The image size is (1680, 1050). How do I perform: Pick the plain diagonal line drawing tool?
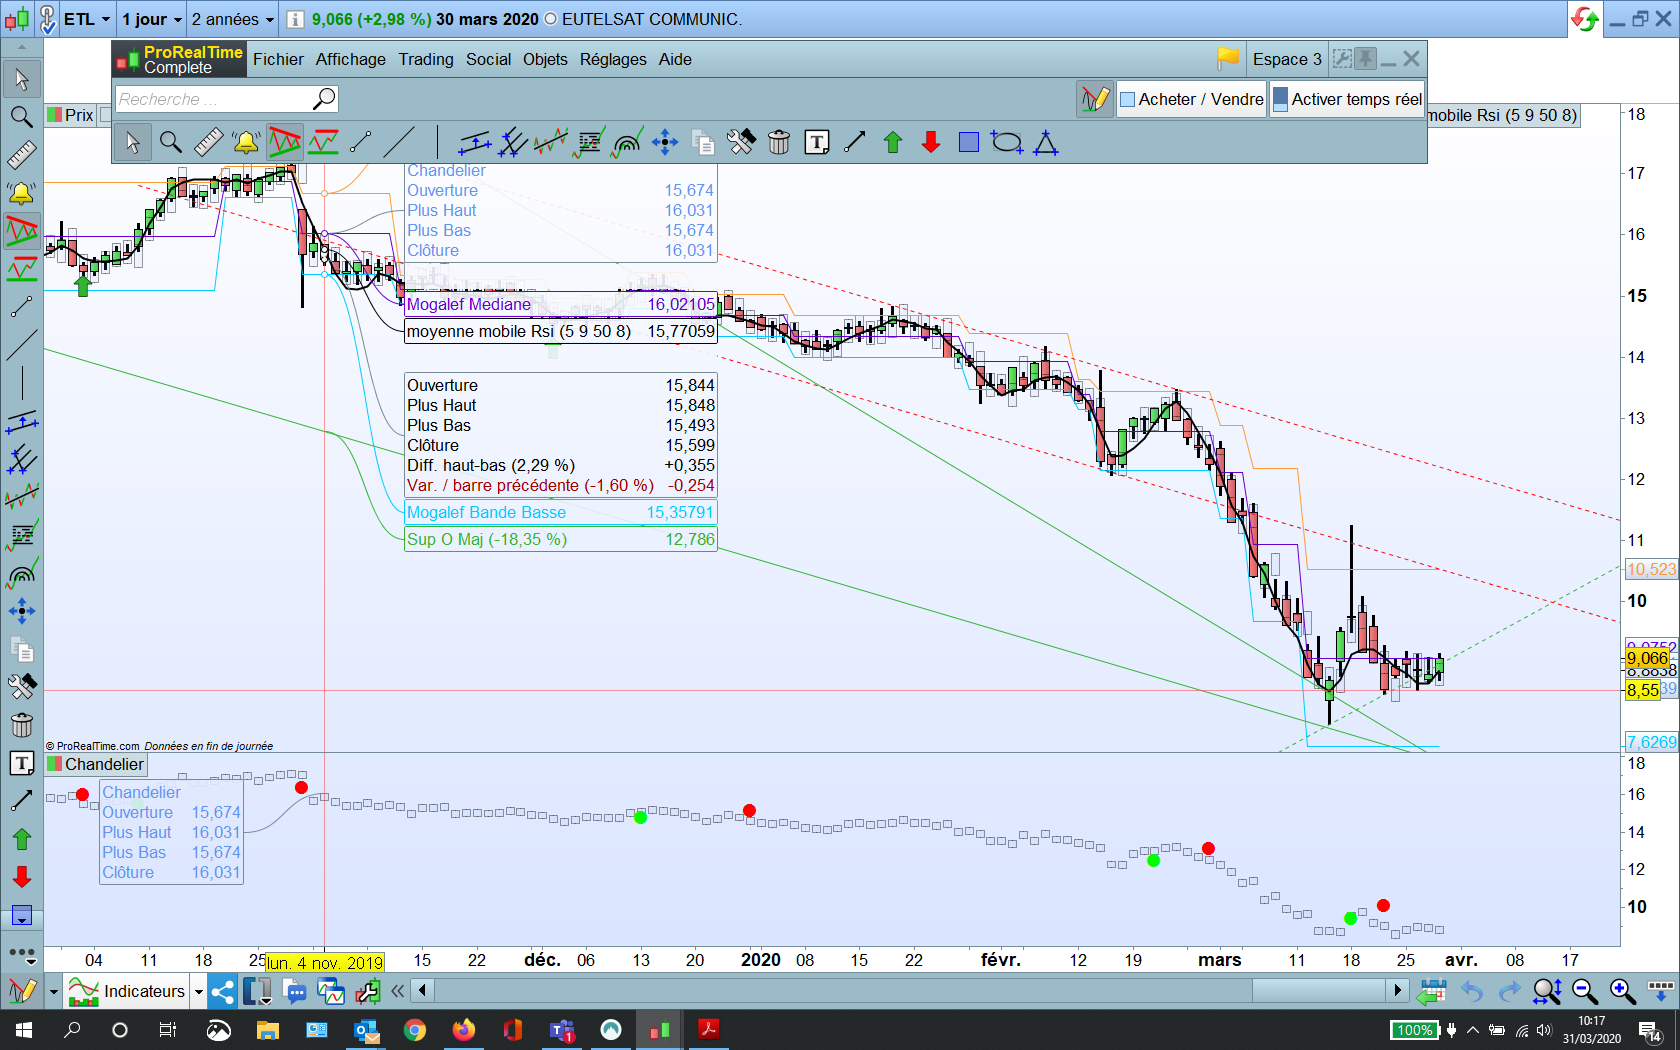[x=399, y=143]
